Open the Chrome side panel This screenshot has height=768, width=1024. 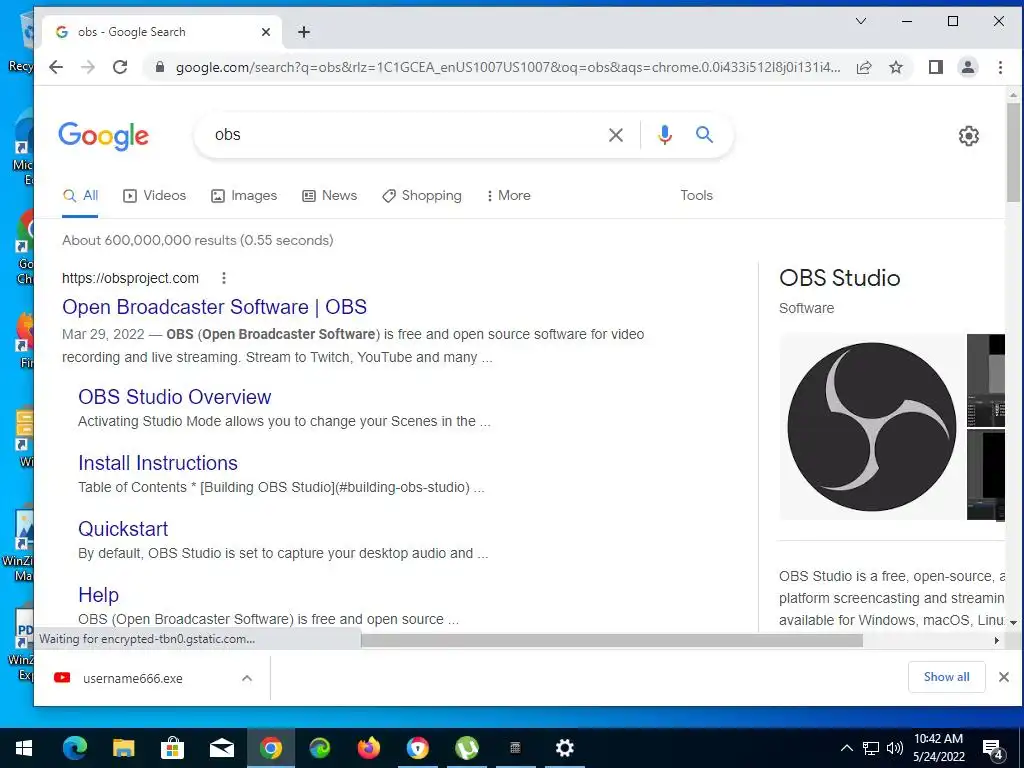click(x=935, y=67)
